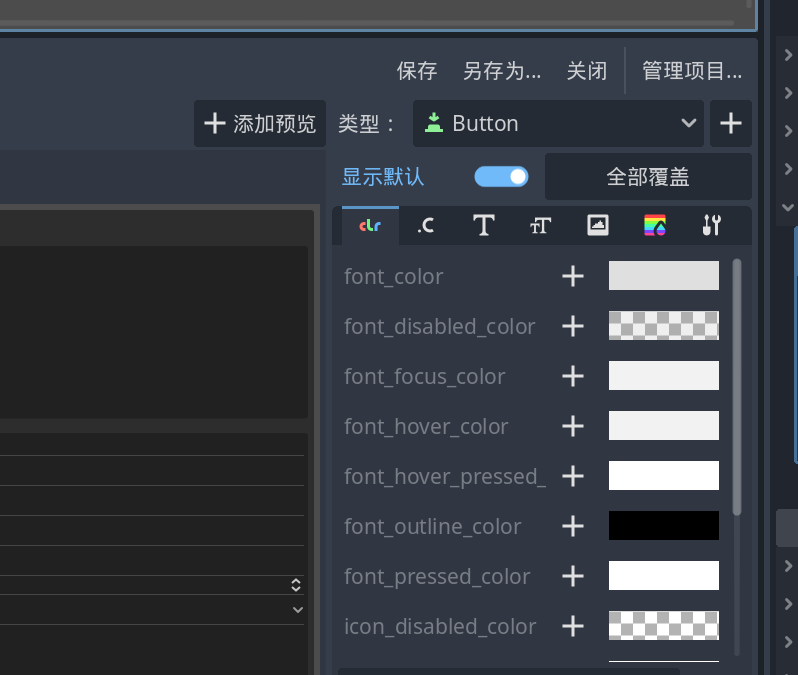
Task: Select the icon_disabled_color label
Action: tap(440, 626)
